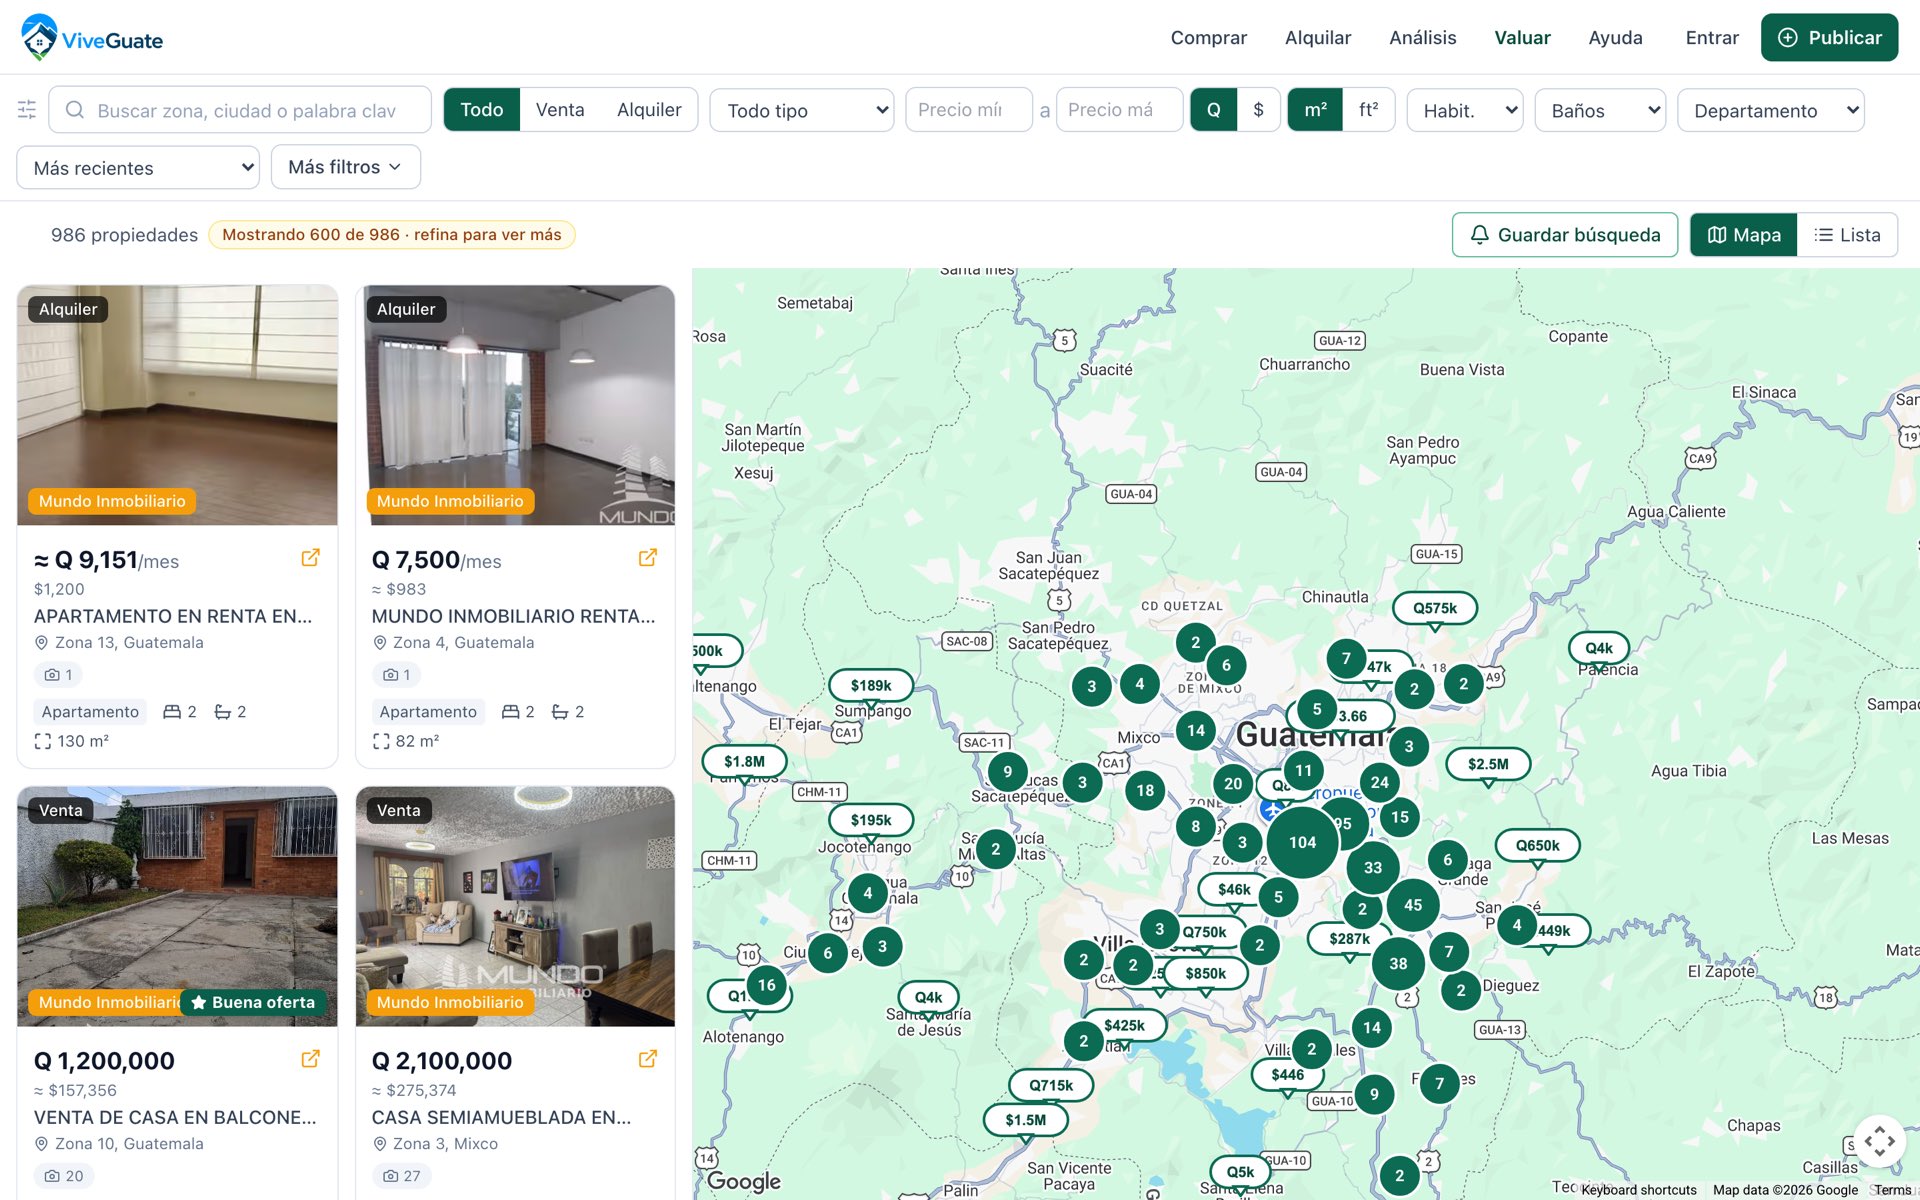Open the Comprar menu item
The height and width of the screenshot is (1200, 1920).
pos(1208,38)
